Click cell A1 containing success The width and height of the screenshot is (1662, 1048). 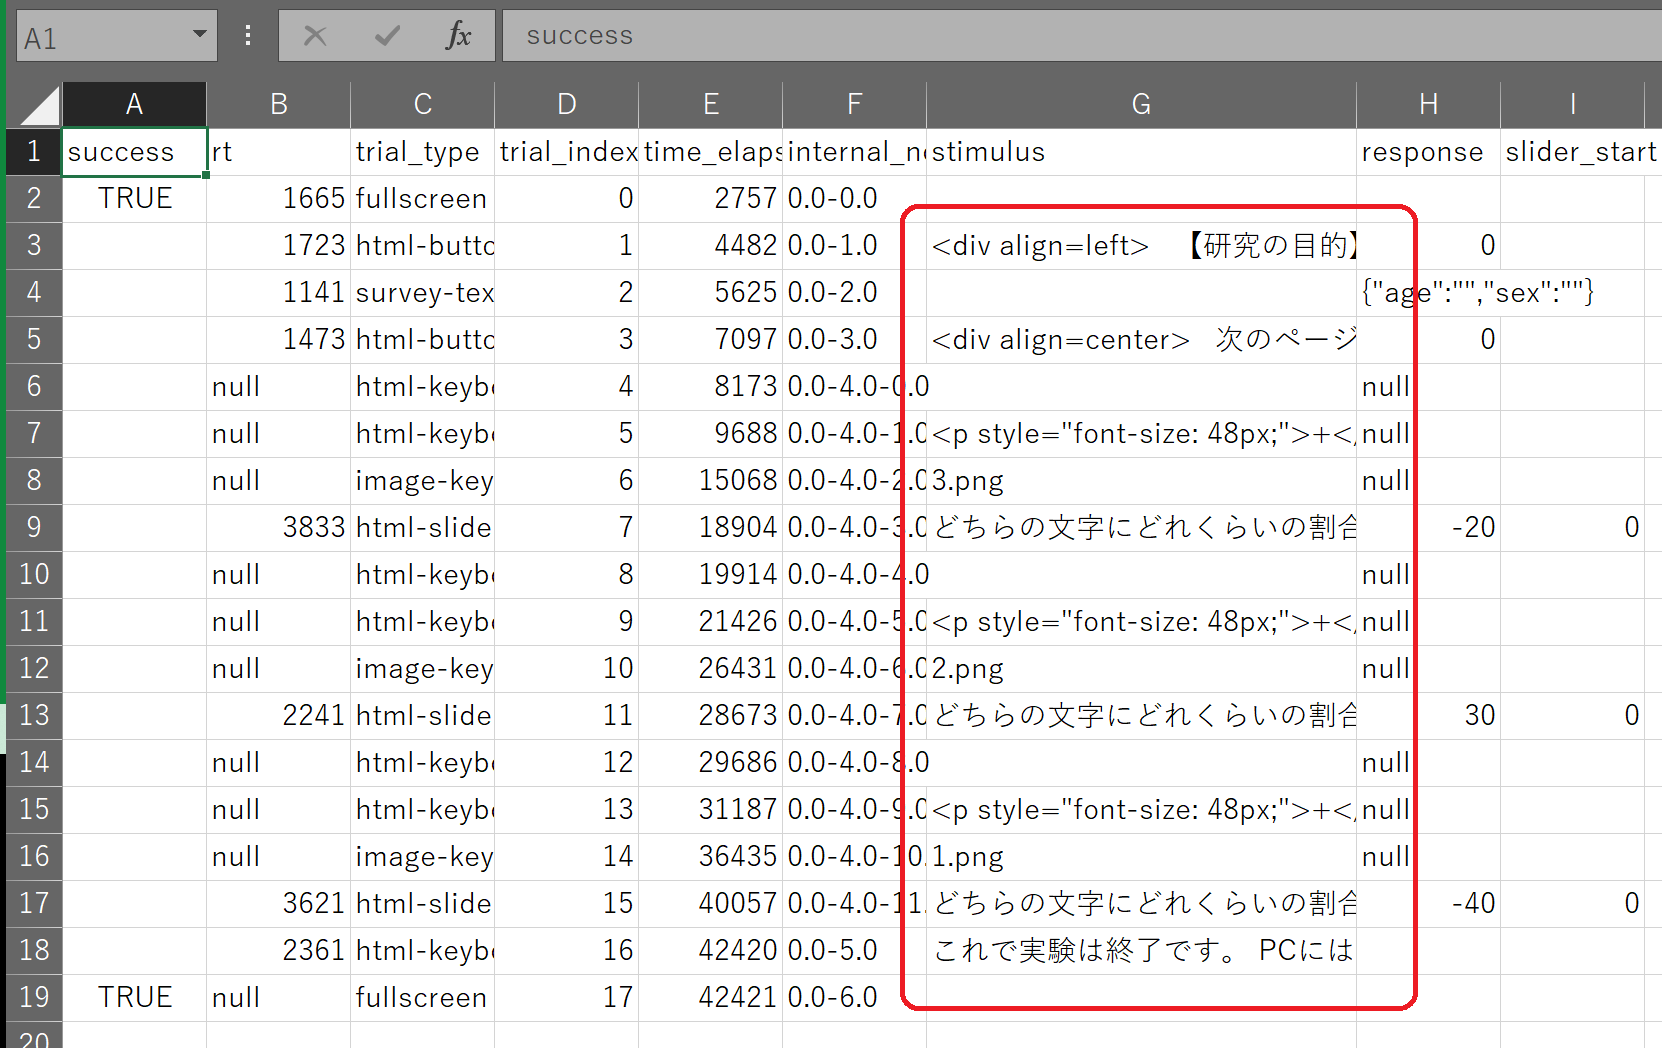[x=134, y=151]
